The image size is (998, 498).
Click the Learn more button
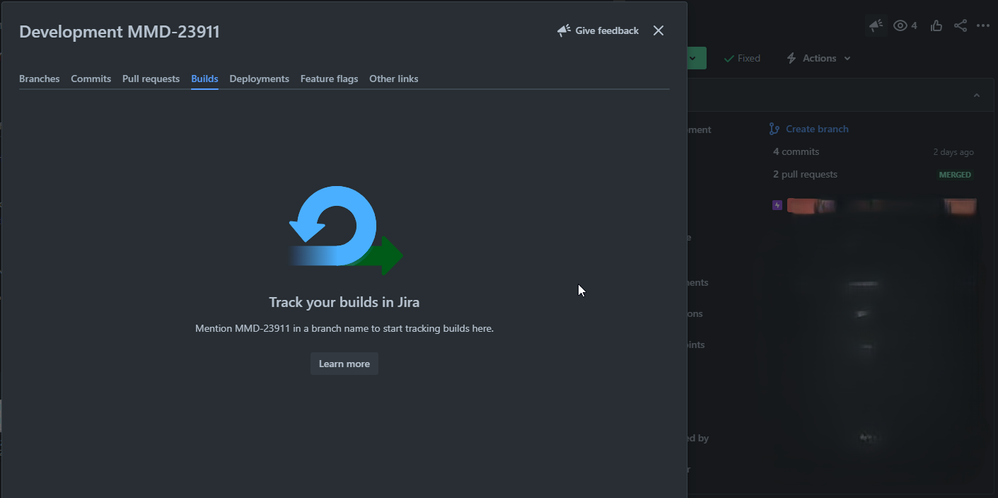pyautogui.click(x=344, y=364)
